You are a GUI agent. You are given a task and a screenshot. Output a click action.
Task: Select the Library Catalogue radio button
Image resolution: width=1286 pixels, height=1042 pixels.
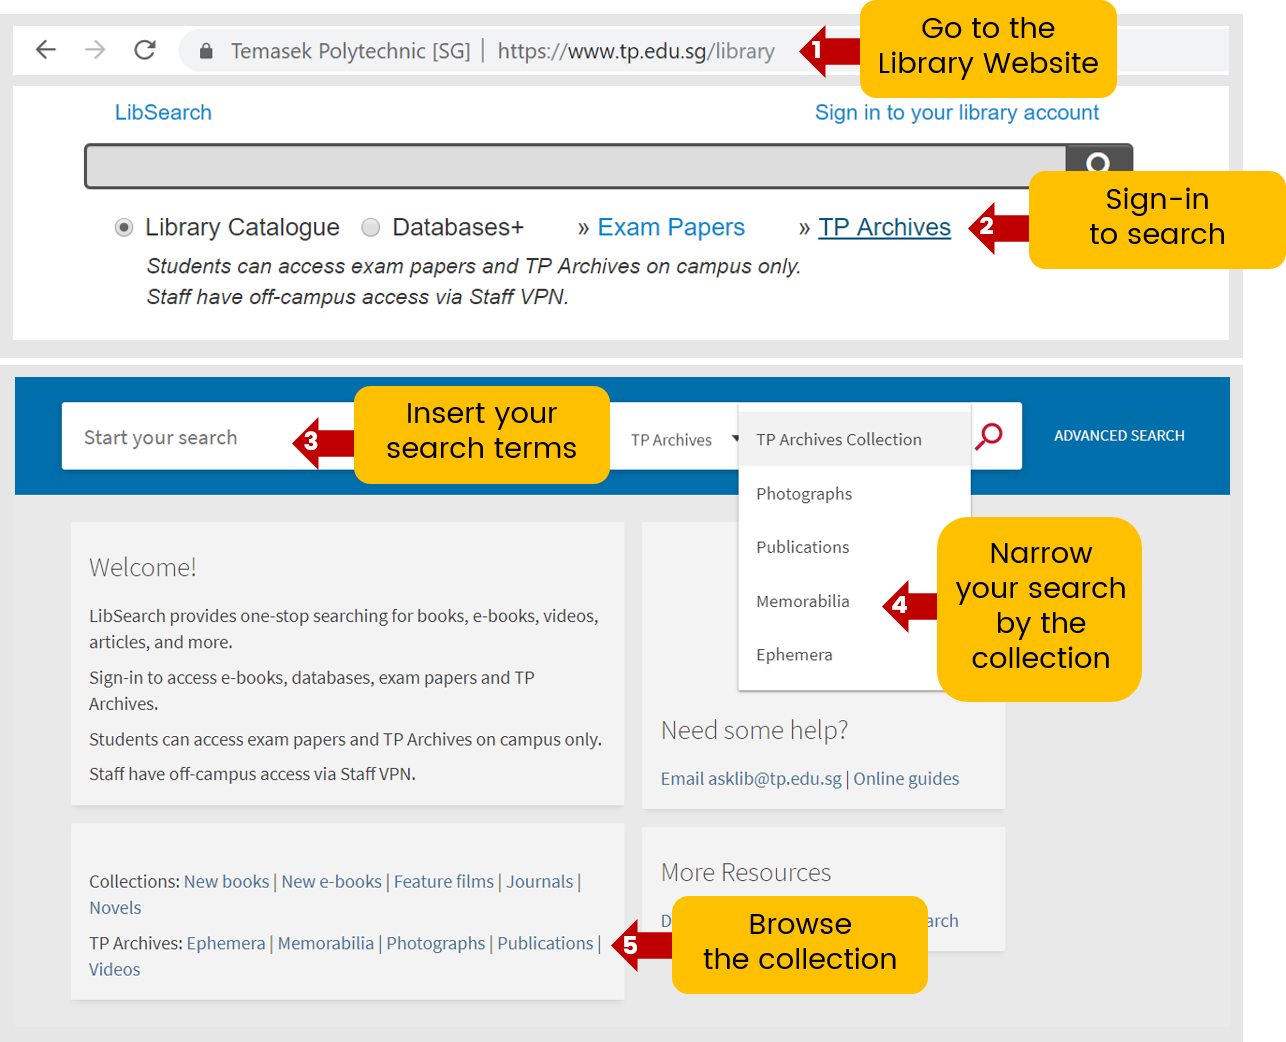[x=124, y=227]
